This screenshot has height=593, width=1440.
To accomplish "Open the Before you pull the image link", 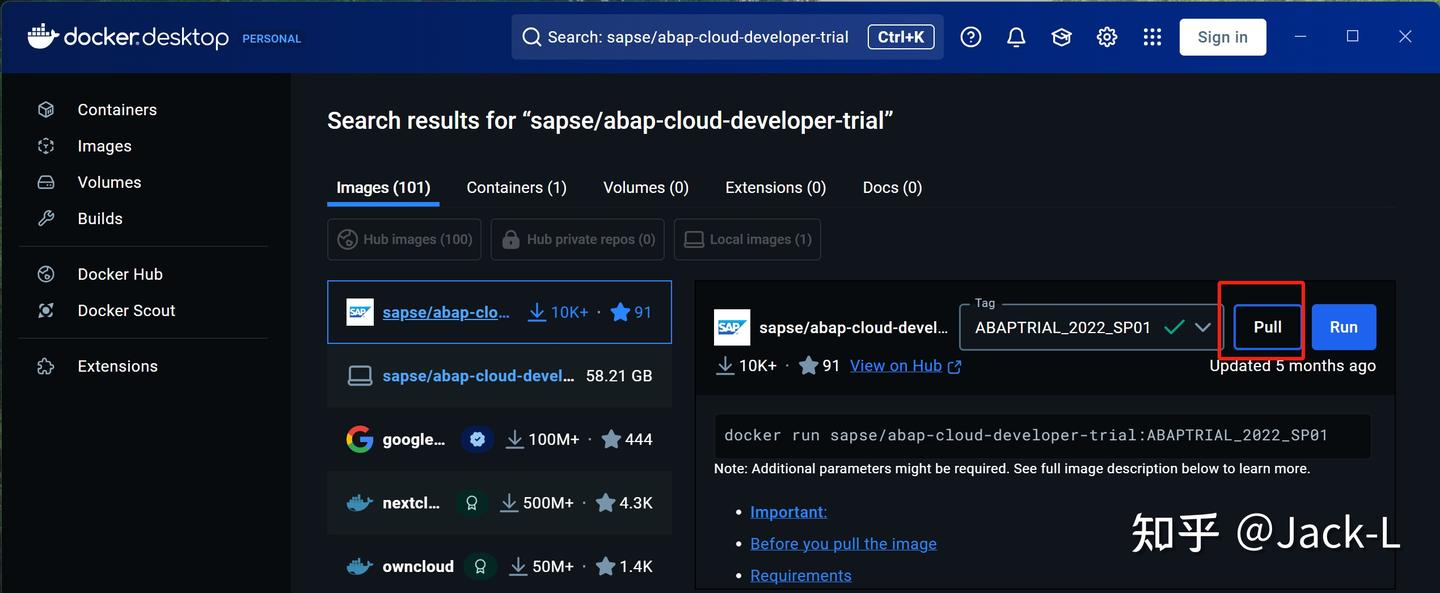I will [x=843, y=544].
